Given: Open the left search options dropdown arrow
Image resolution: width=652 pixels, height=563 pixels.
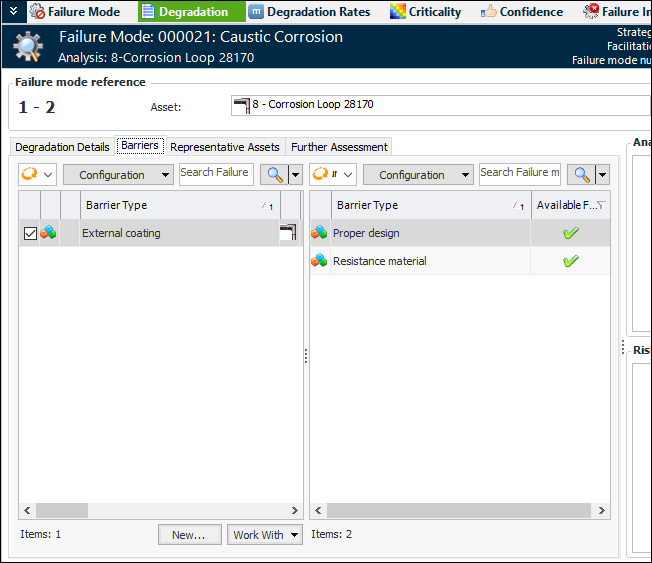Looking at the screenshot, I should click(295, 175).
